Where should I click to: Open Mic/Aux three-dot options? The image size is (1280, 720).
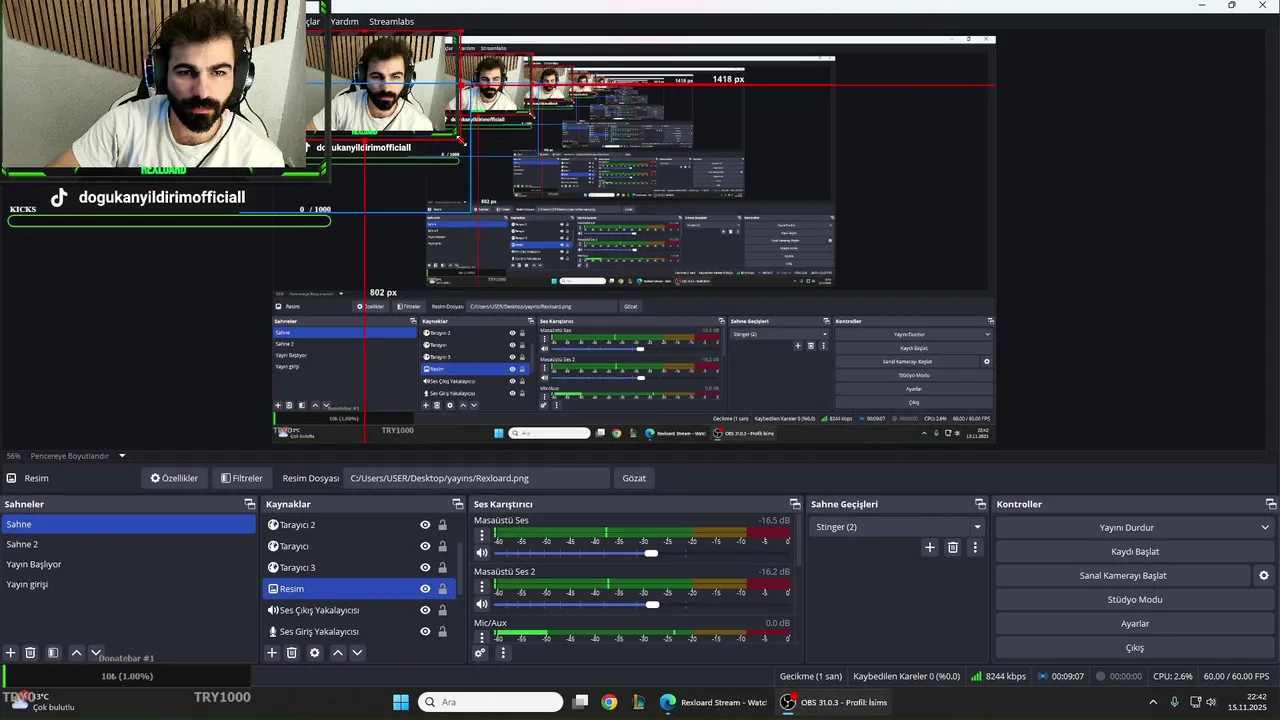coord(482,638)
